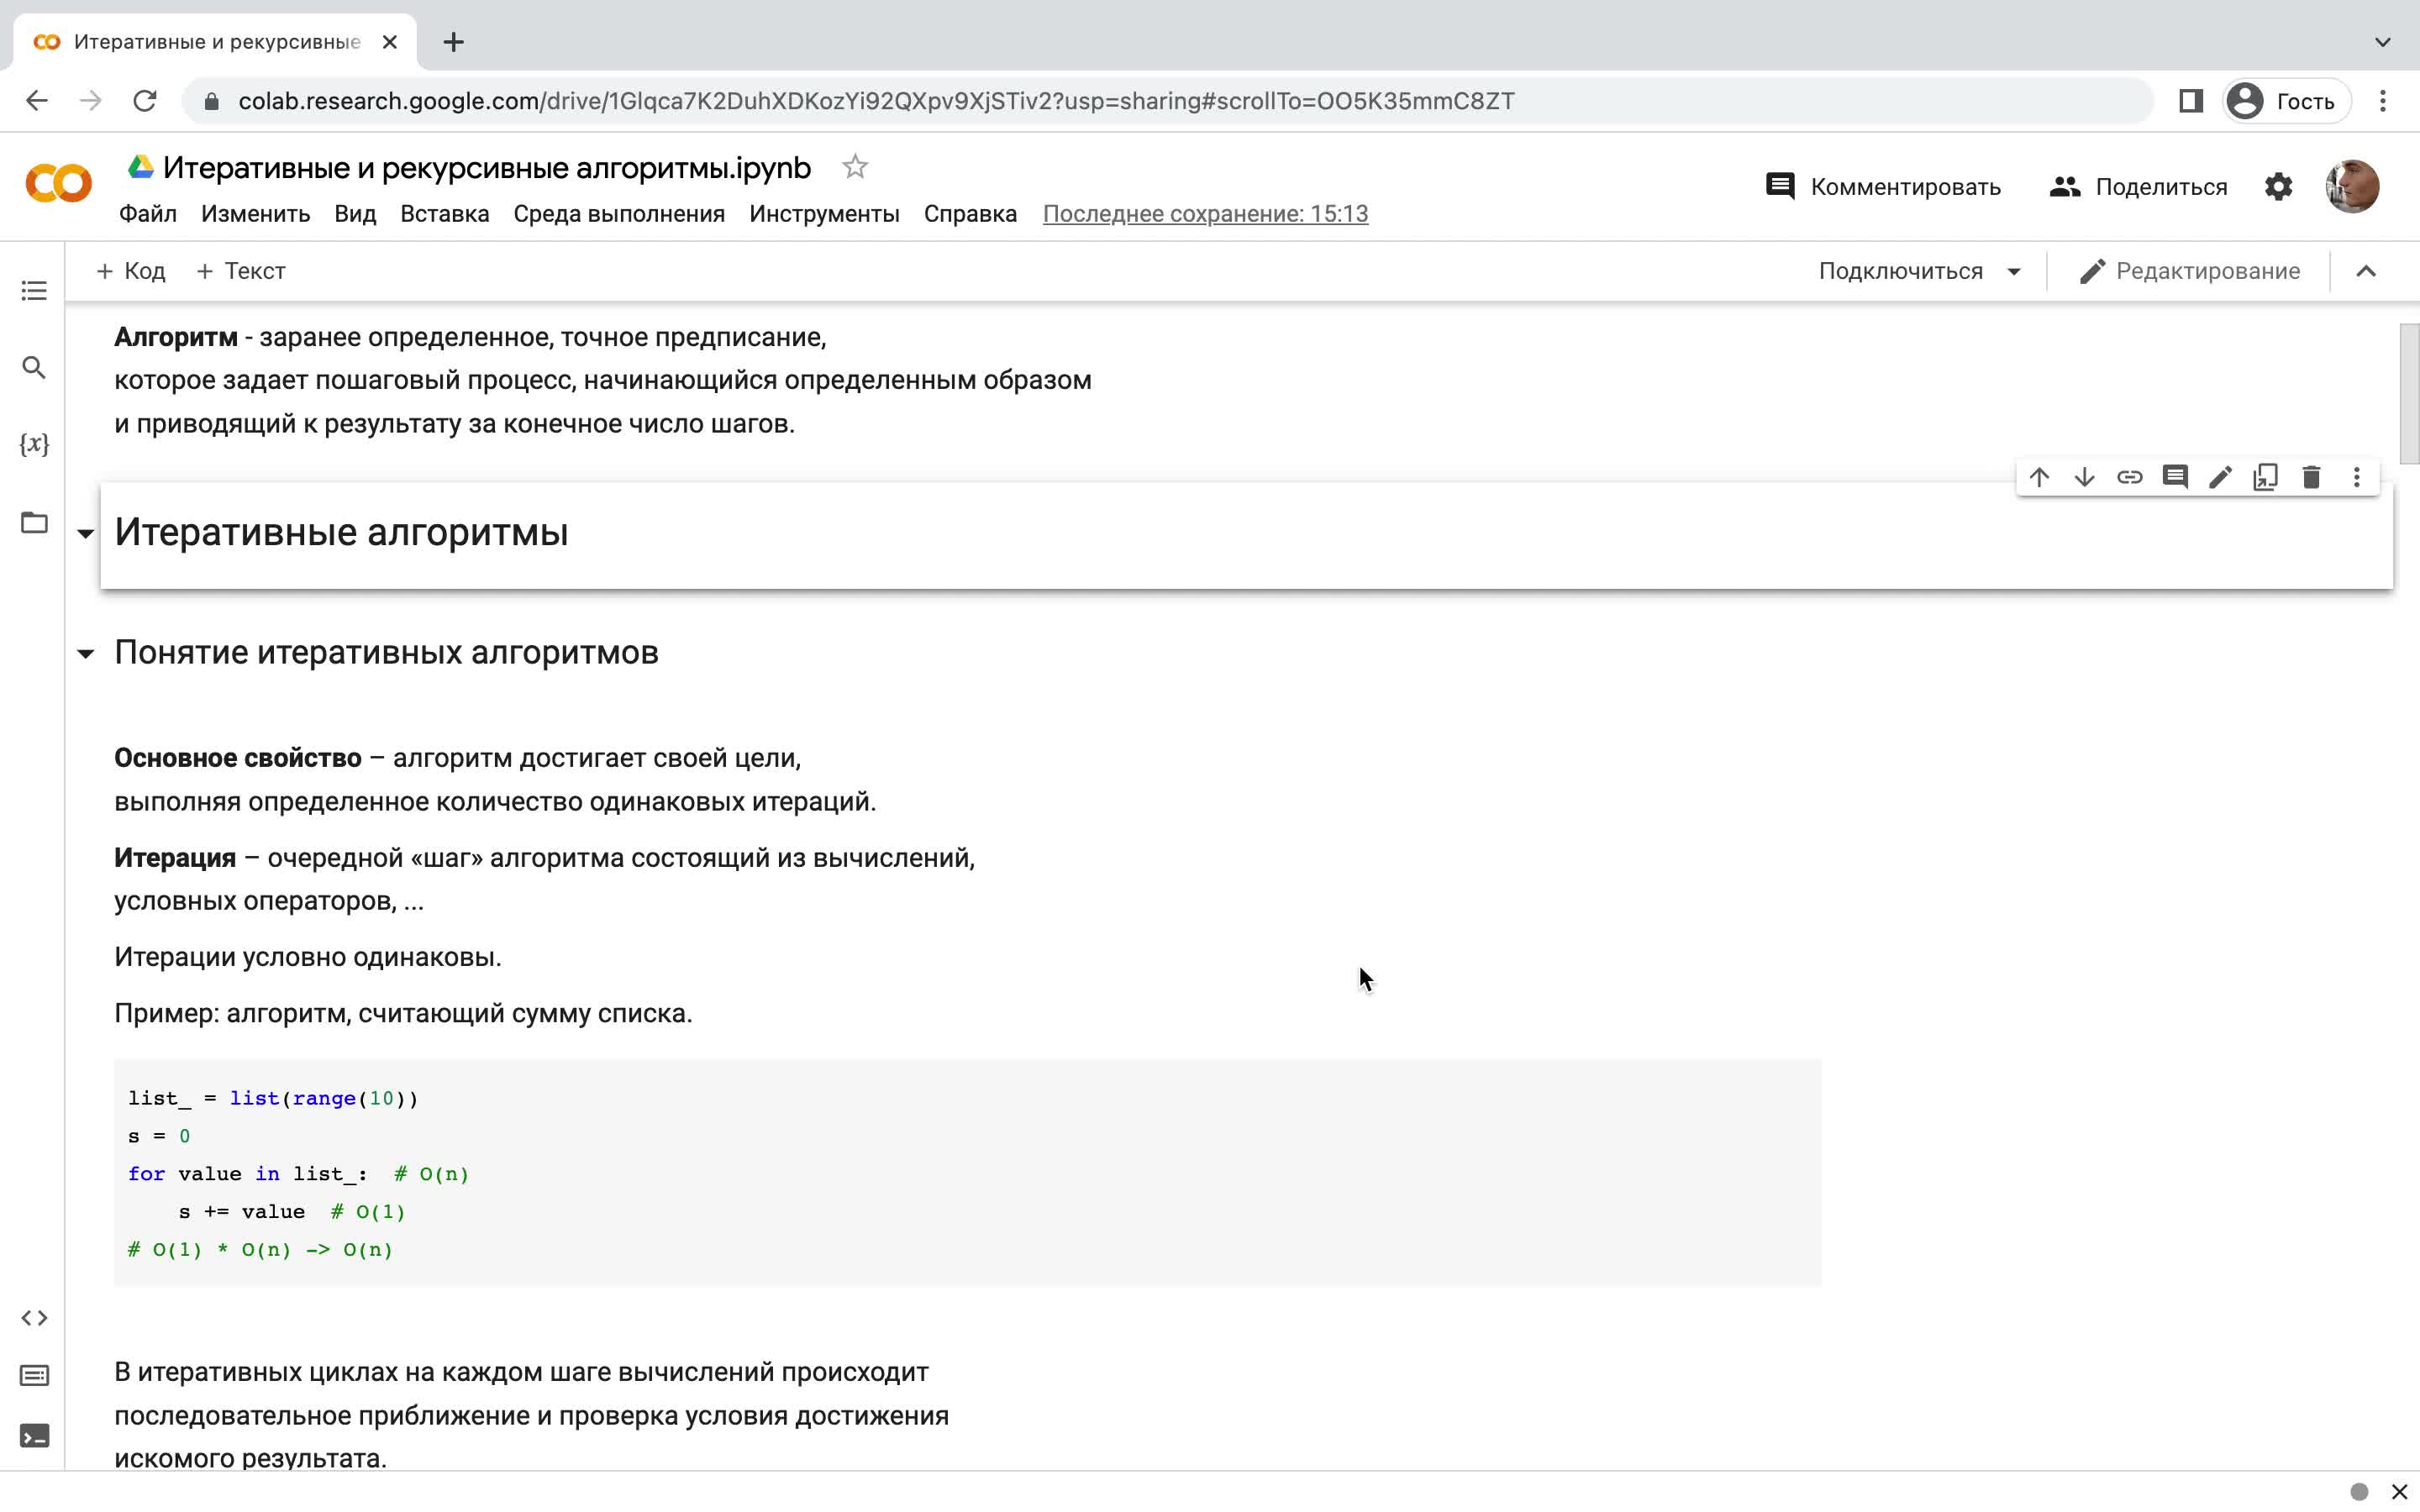Open the terminal icon in sidebar
This screenshot has width=2420, height=1512.
click(34, 1436)
